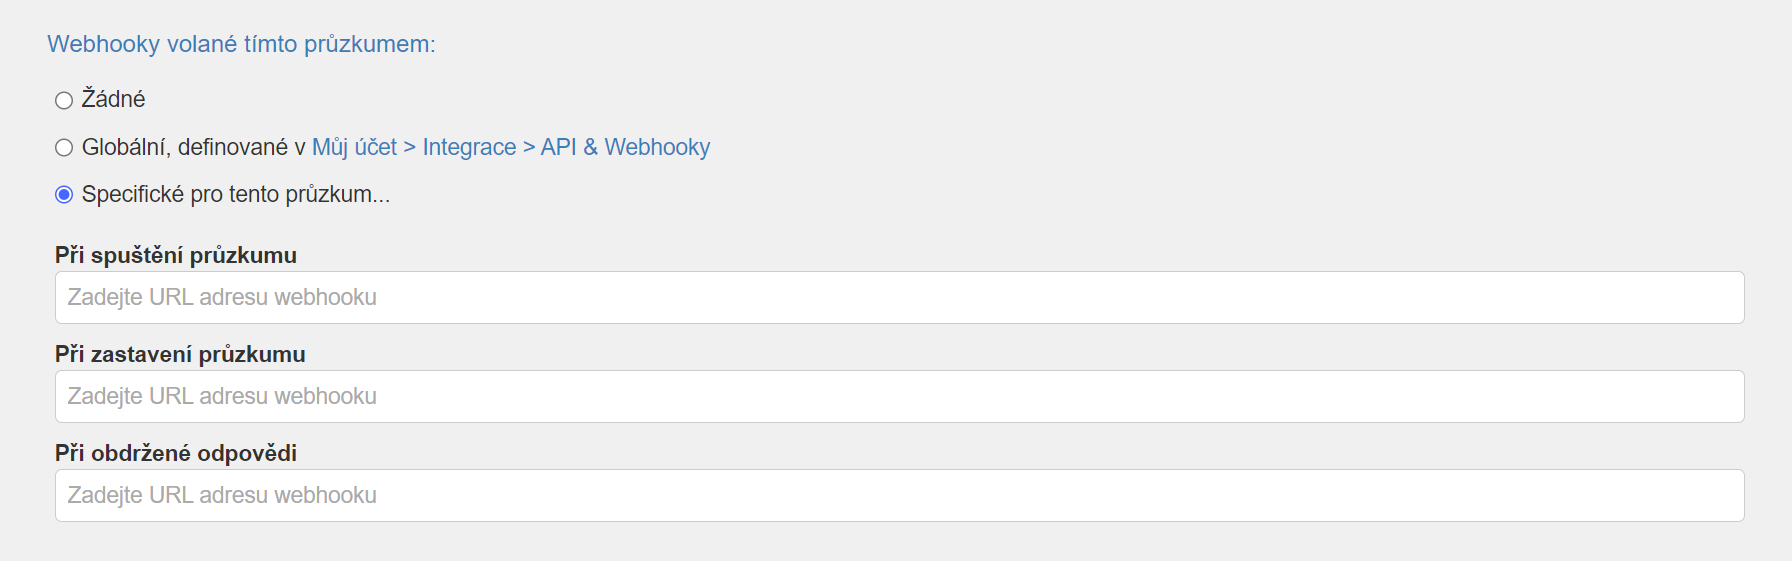This screenshot has height=561, width=1792.
Task: Click the "Specifické pro tento průzkum..." label text
Action: (x=236, y=194)
